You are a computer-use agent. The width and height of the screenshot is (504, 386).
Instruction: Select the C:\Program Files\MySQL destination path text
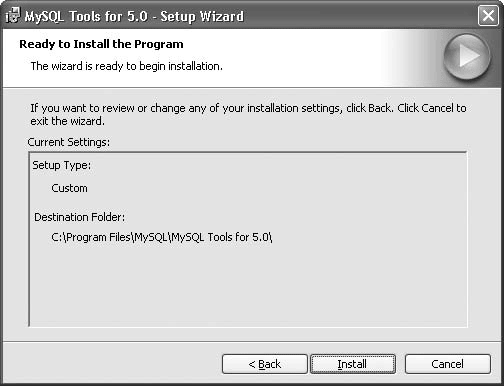pyautogui.click(x=162, y=237)
